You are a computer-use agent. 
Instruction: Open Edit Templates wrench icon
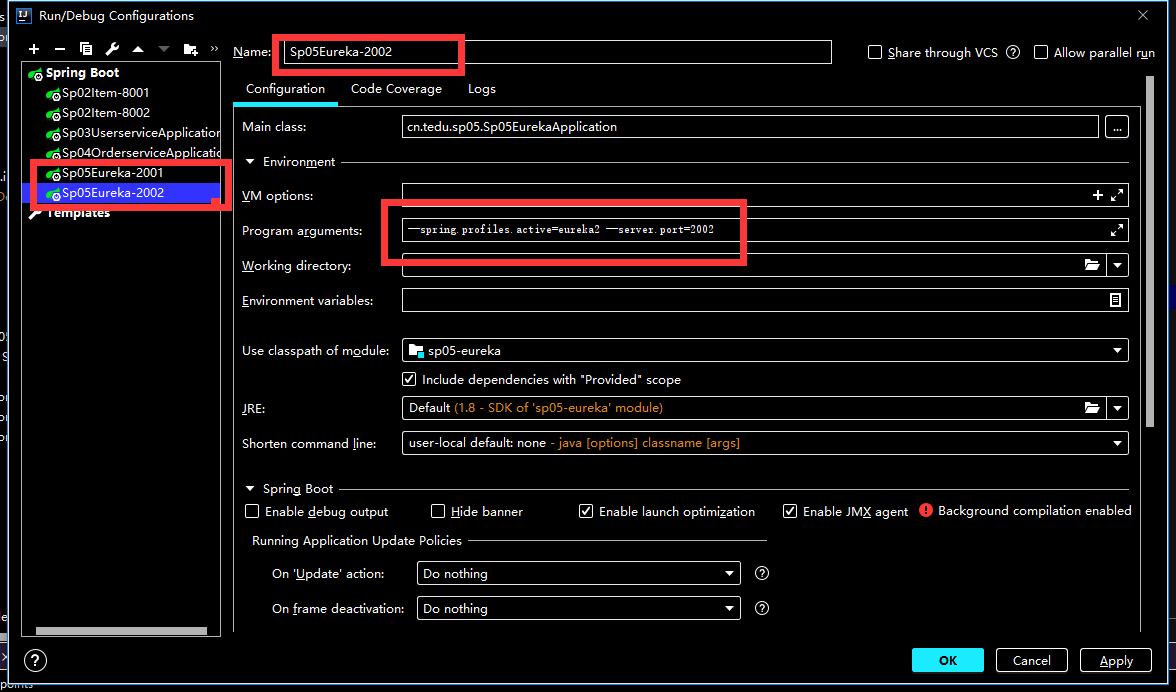pyautogui.click(x=112, y=49)
